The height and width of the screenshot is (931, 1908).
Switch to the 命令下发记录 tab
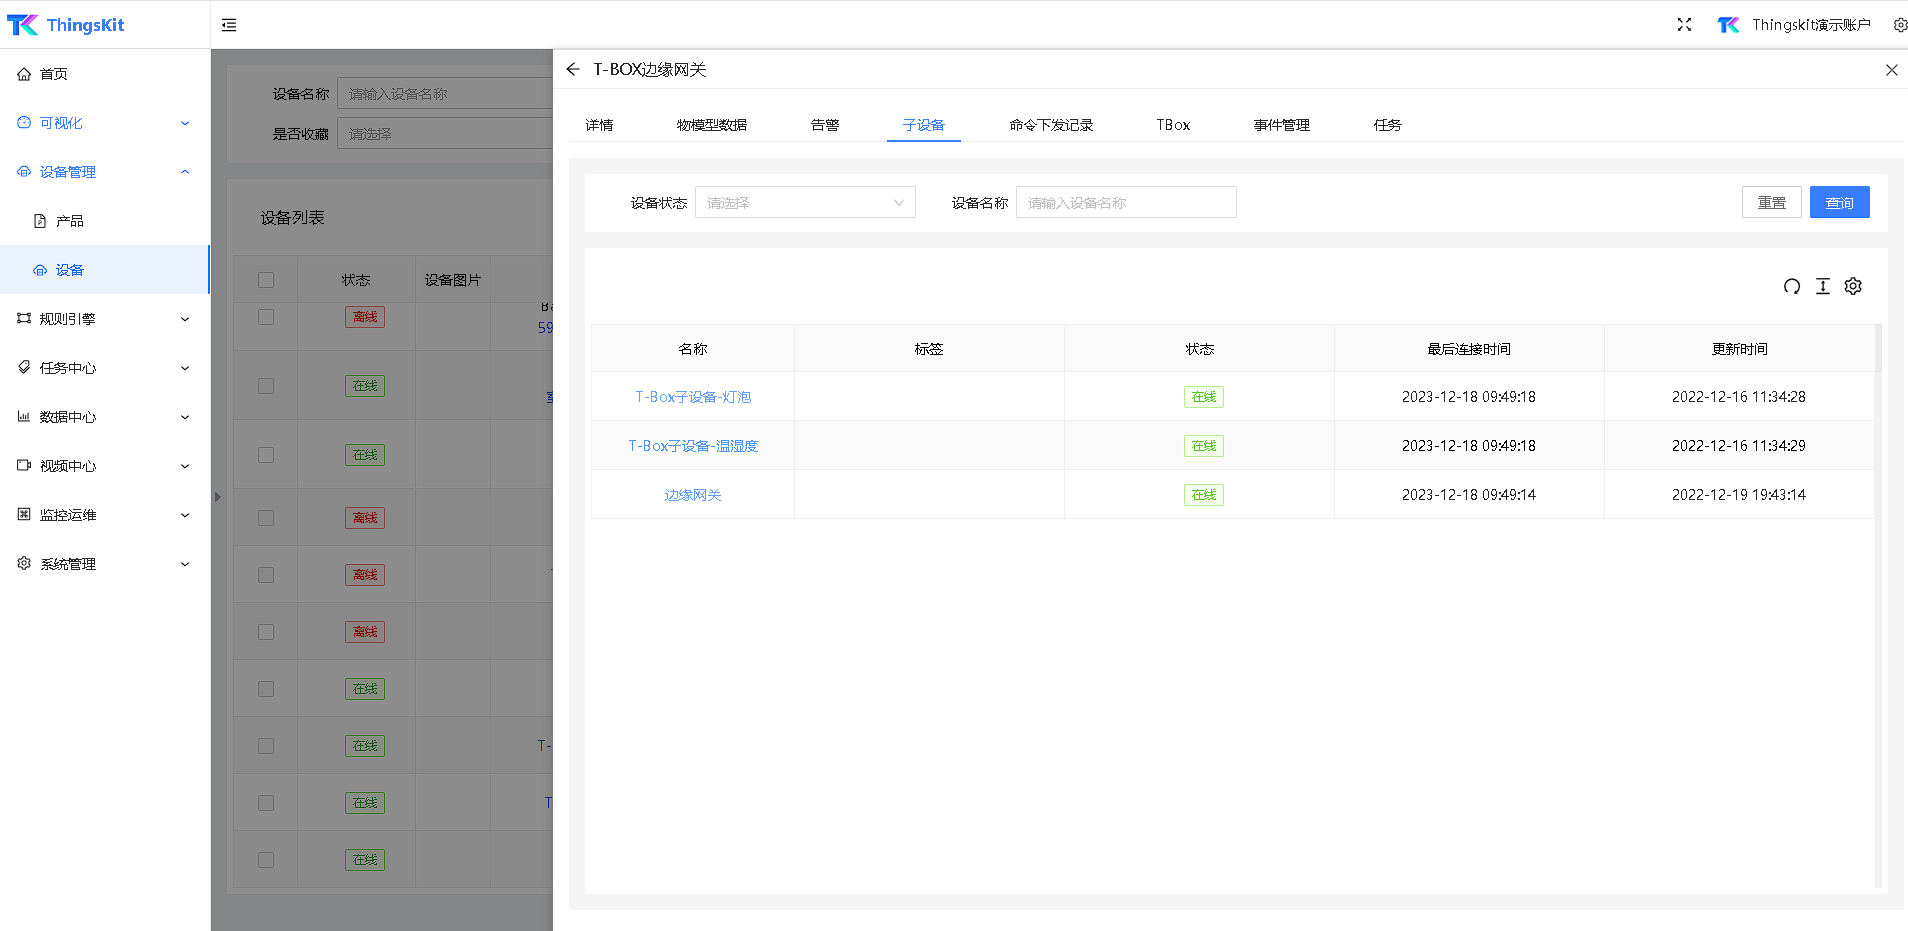[1050, 125]
